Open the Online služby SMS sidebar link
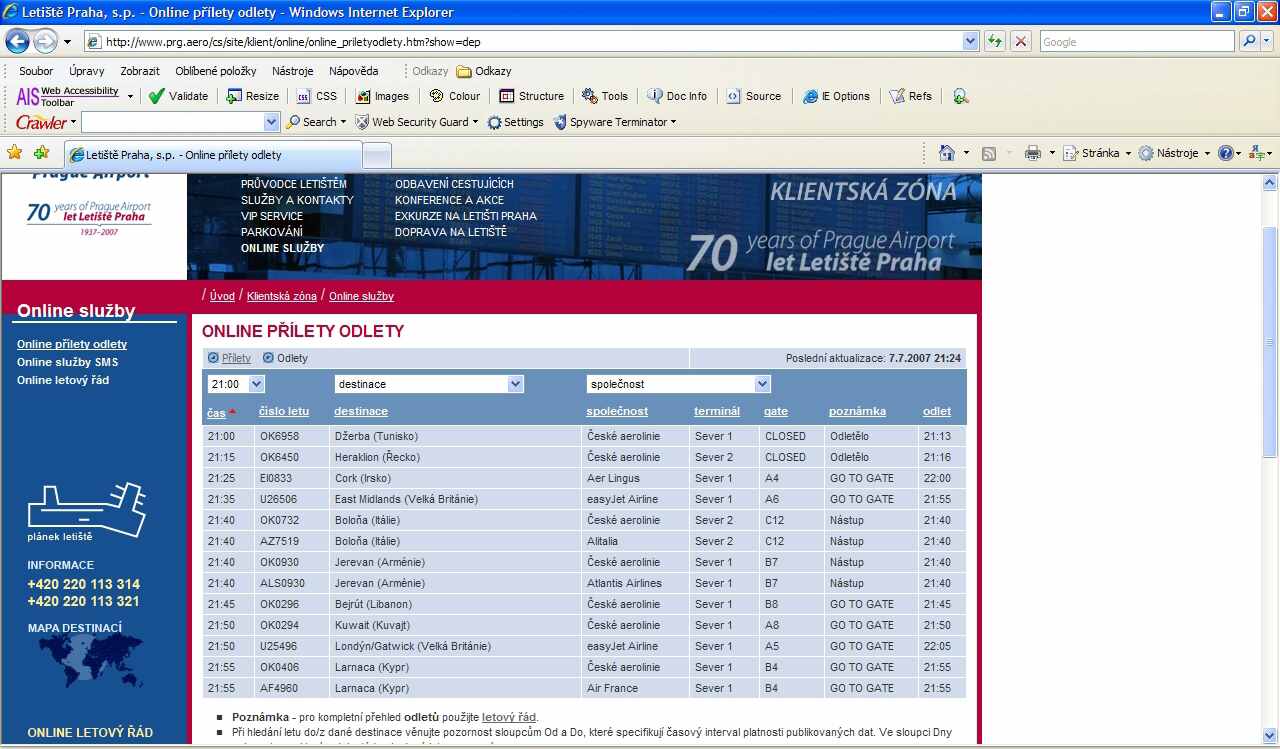This screenshot has width=1280, height=749. pyautogui.click(x=67, y=362)
